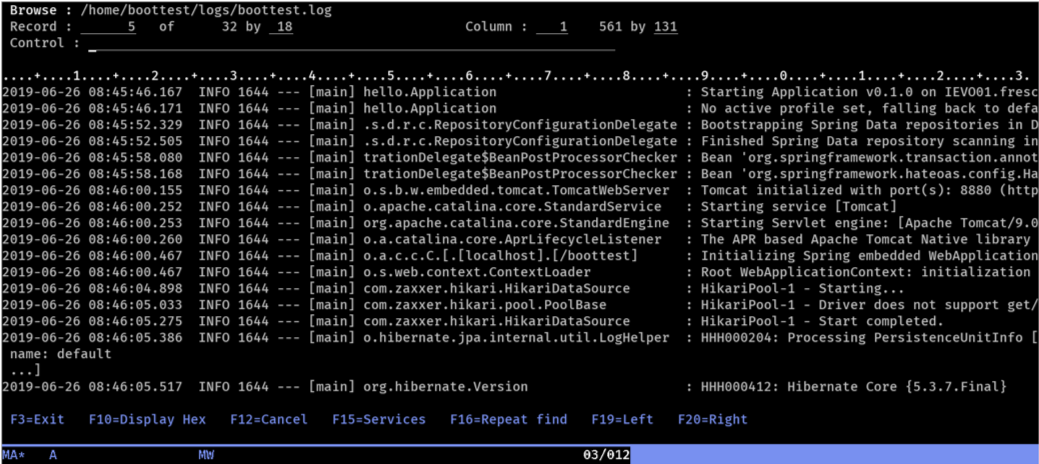Shift view with F20=Right
This screenshot has width=1039, height=464.
pos(712,420)
